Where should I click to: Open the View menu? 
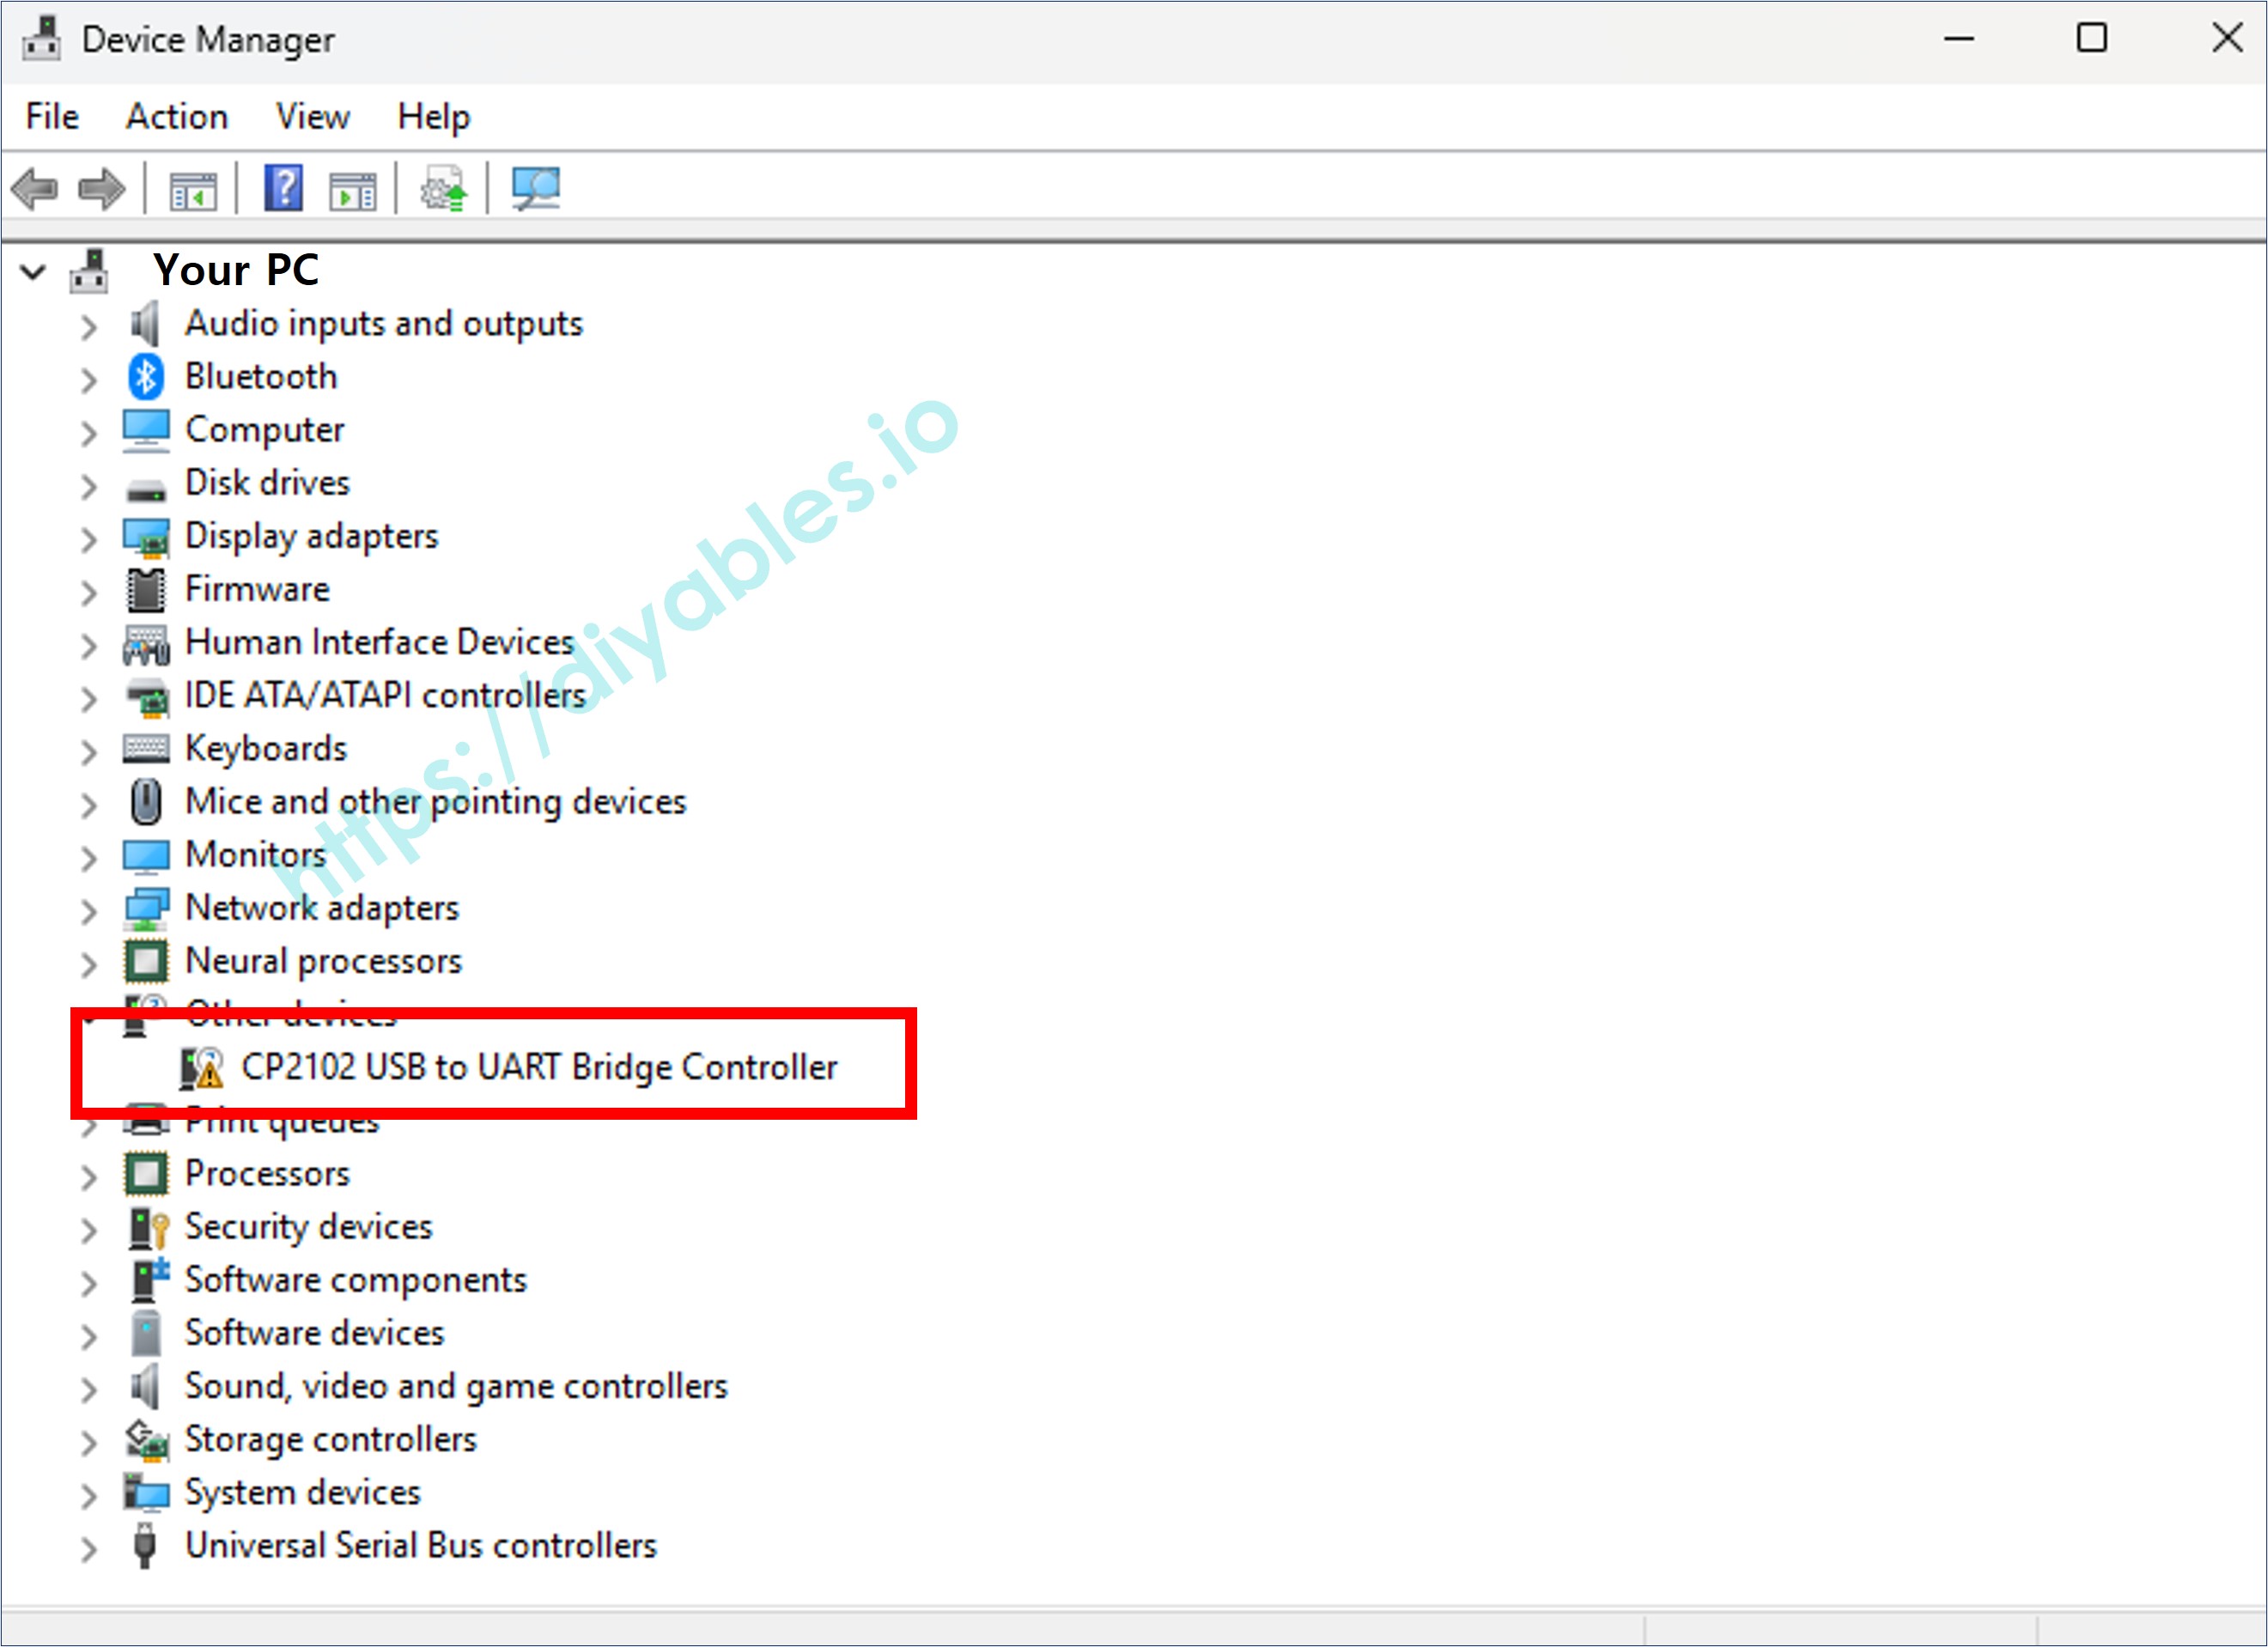[x=311, y=116]
